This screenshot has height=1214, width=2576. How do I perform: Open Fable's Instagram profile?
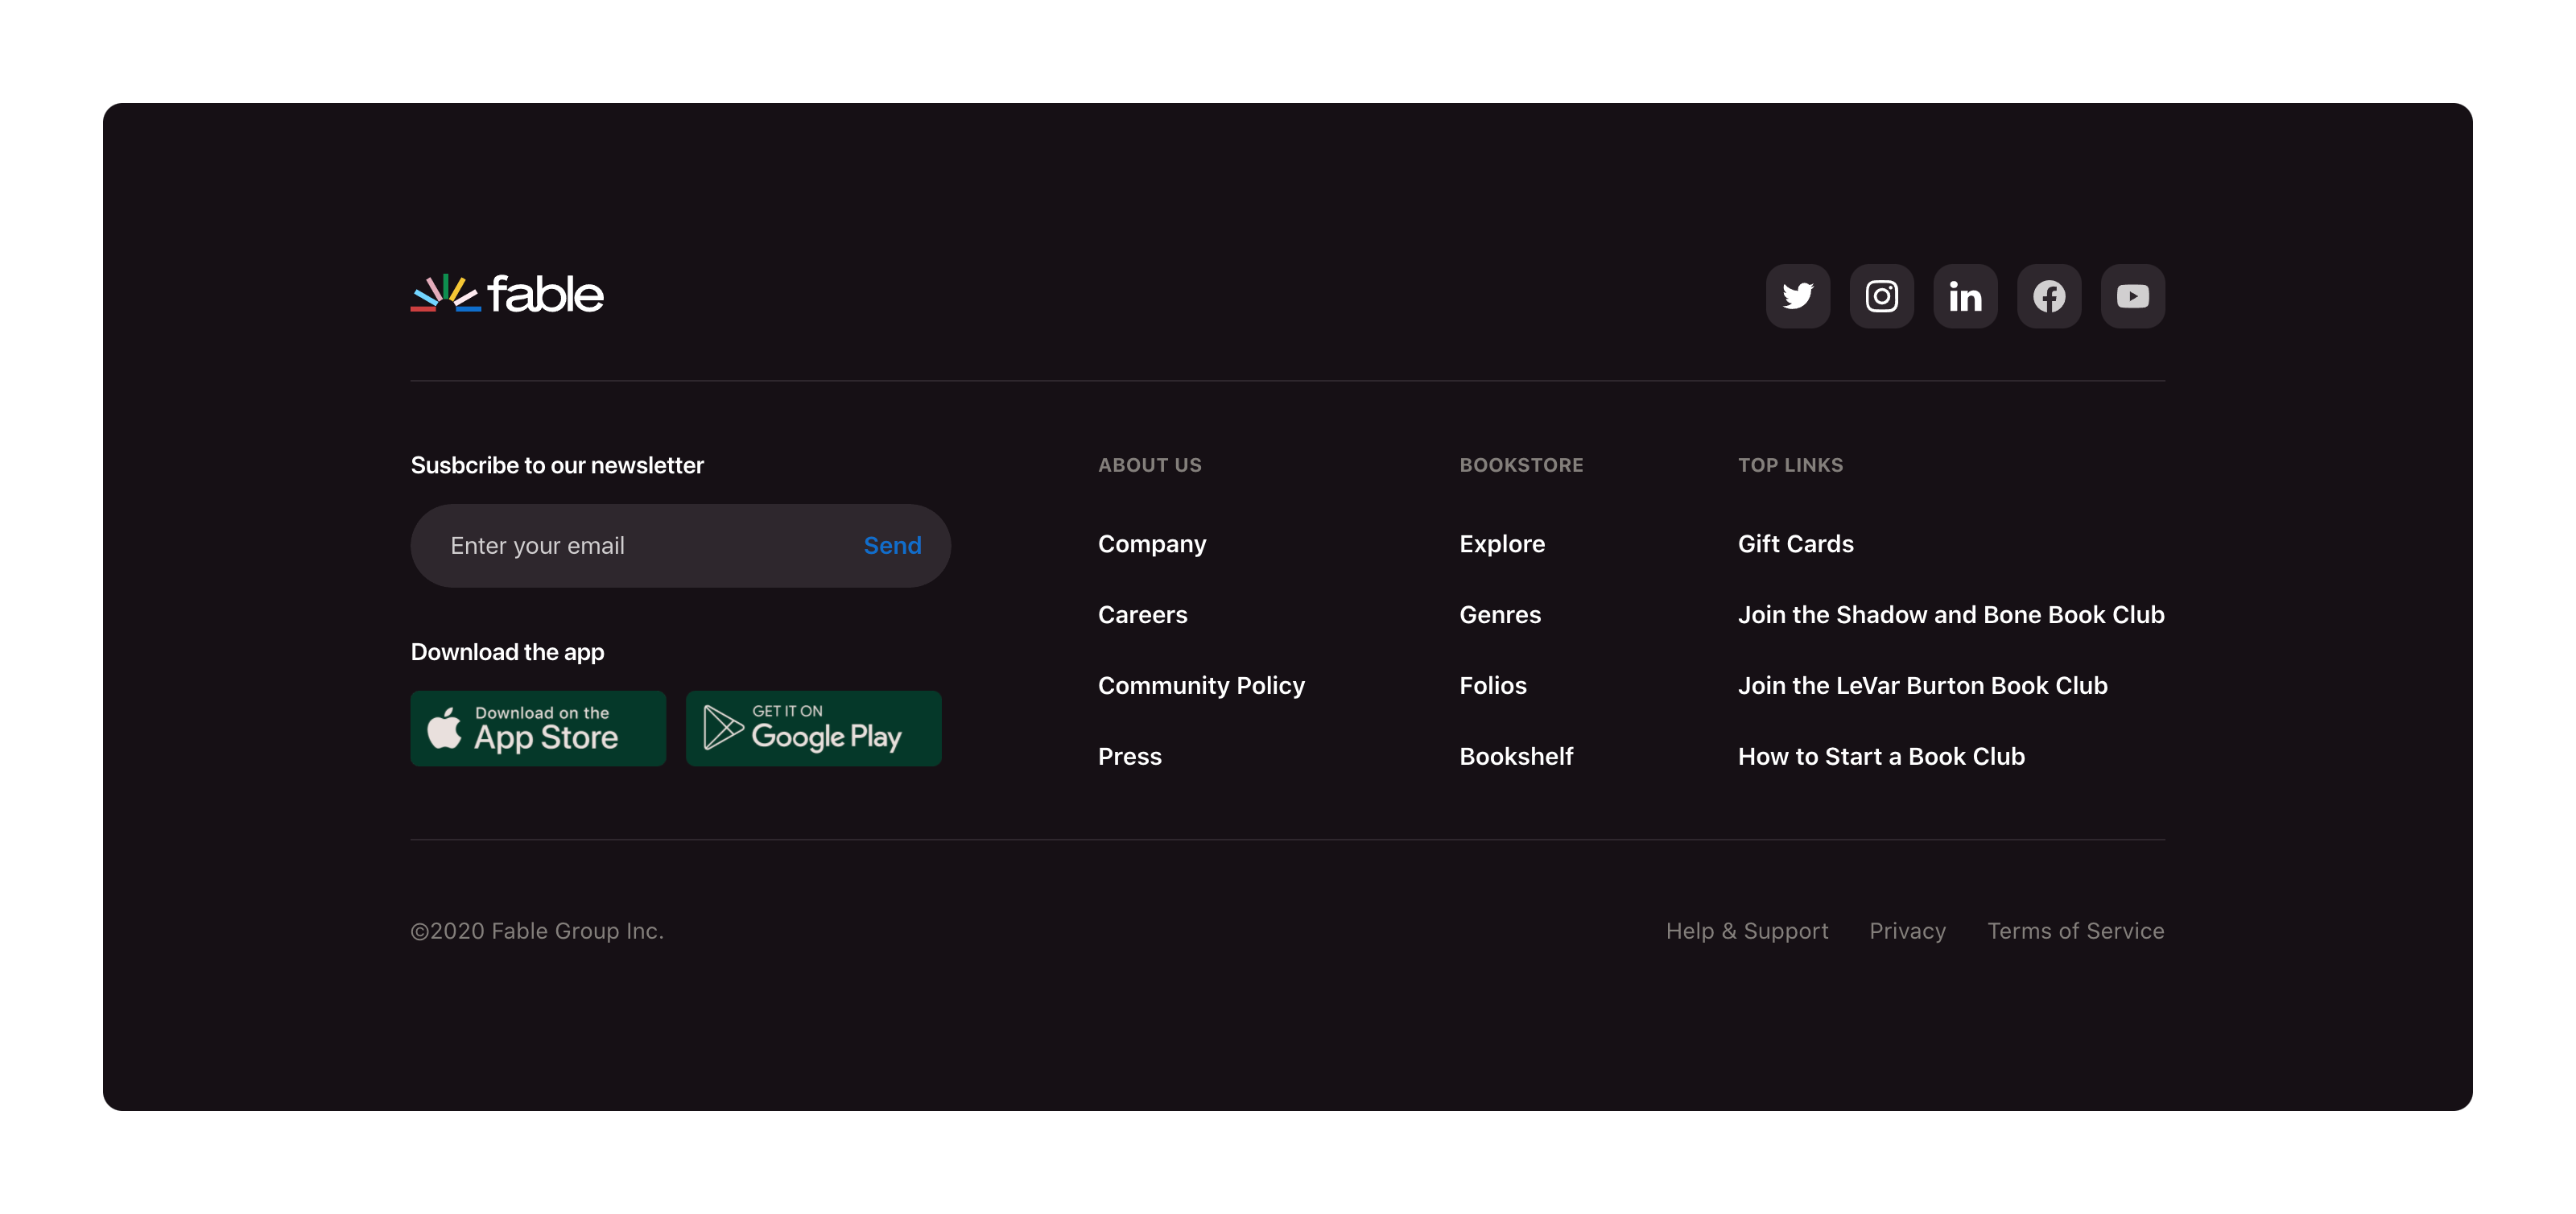1881,296
